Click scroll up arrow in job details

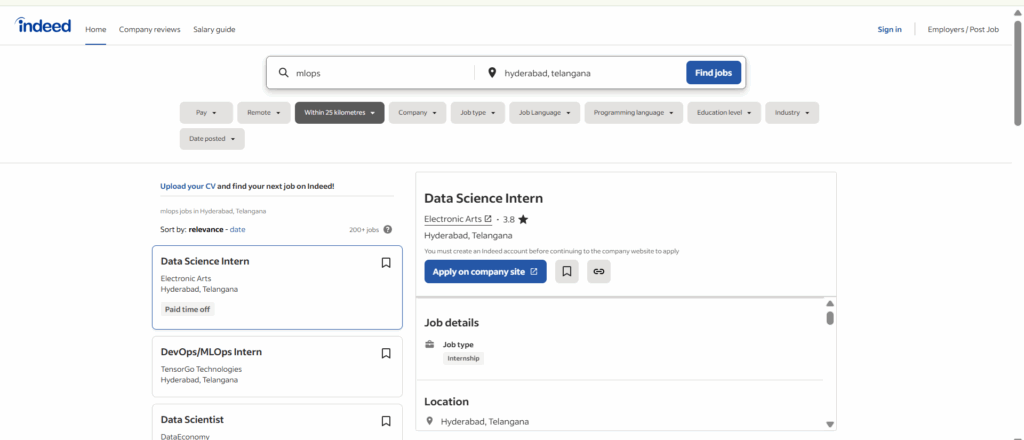(x=829, y=303)
